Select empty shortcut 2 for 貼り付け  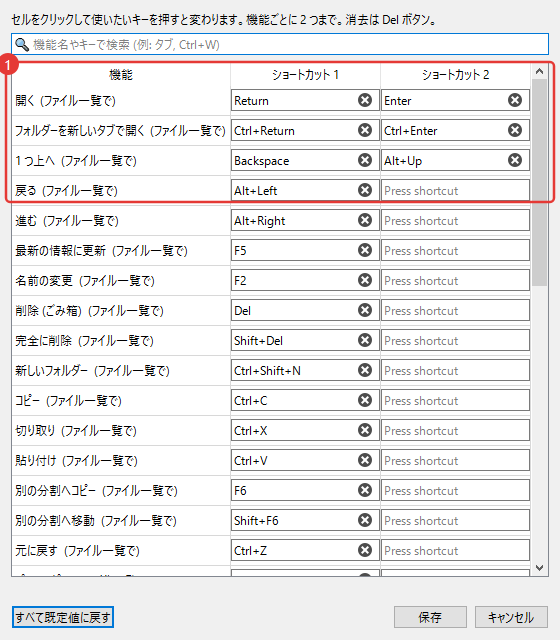[x=455, y=460]
